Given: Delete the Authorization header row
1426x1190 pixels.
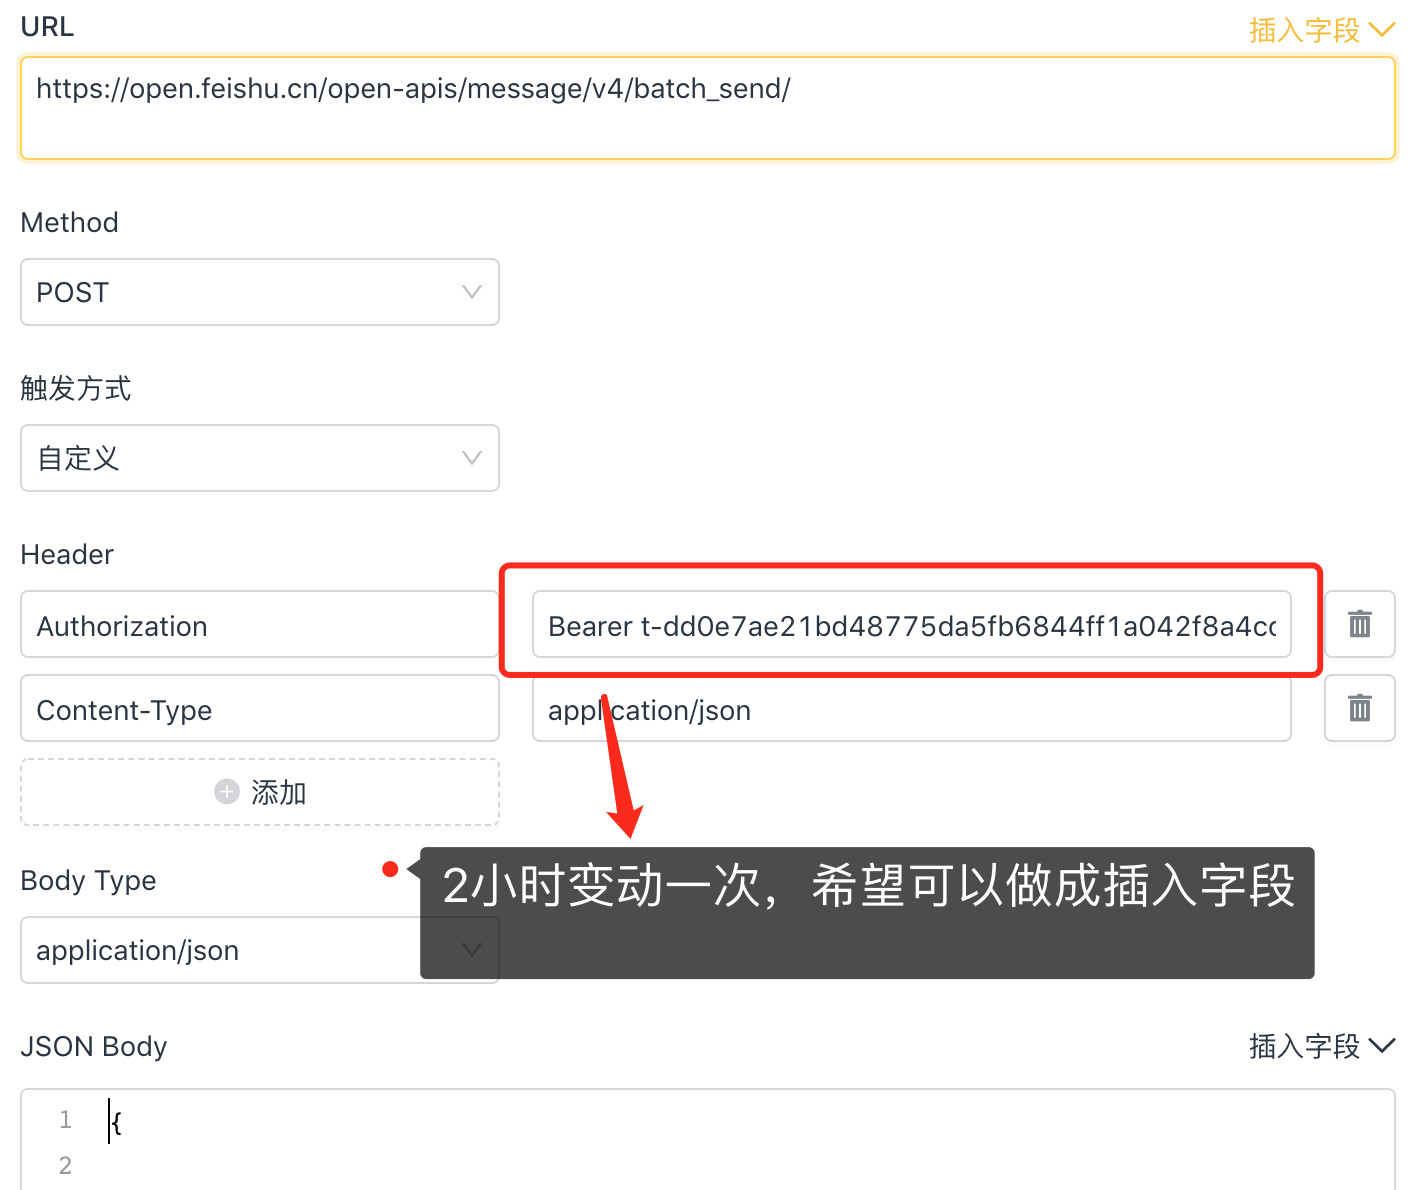Looking at the screenshot, I should (1360, 624).
